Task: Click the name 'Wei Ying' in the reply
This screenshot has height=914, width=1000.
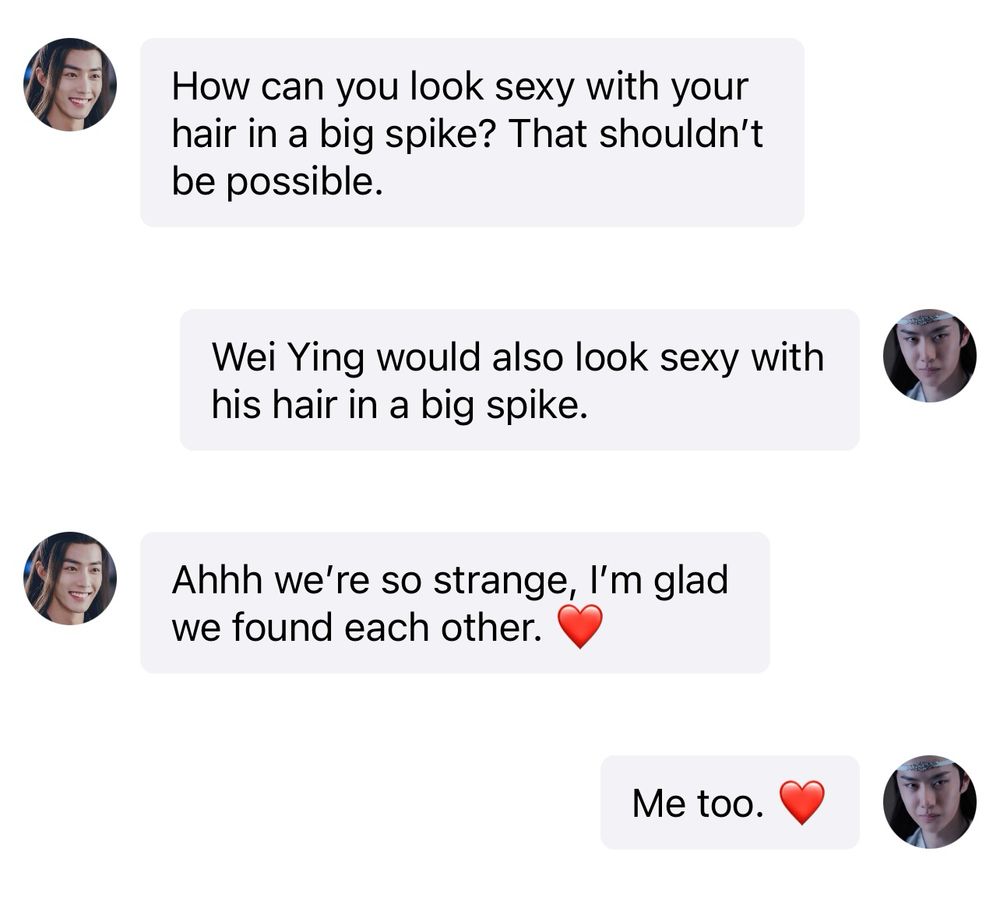Action: [x=288, y=358]
